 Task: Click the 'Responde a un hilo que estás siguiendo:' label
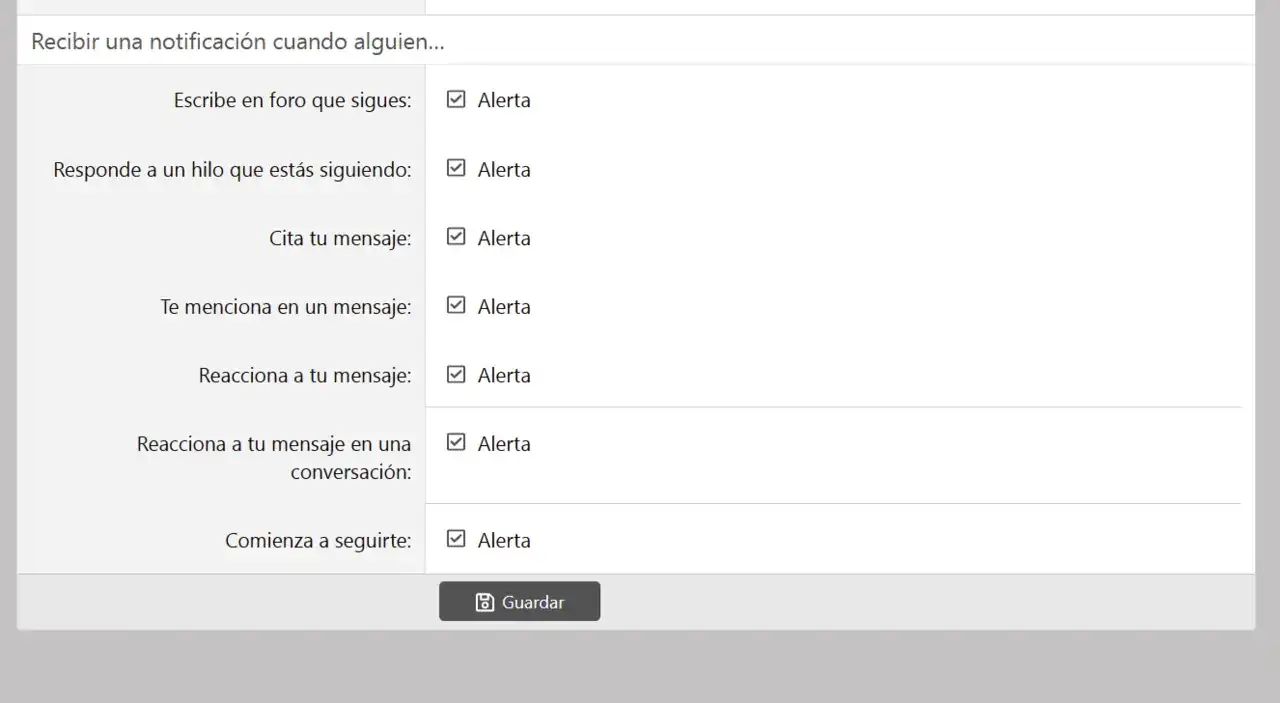point(232,170)
